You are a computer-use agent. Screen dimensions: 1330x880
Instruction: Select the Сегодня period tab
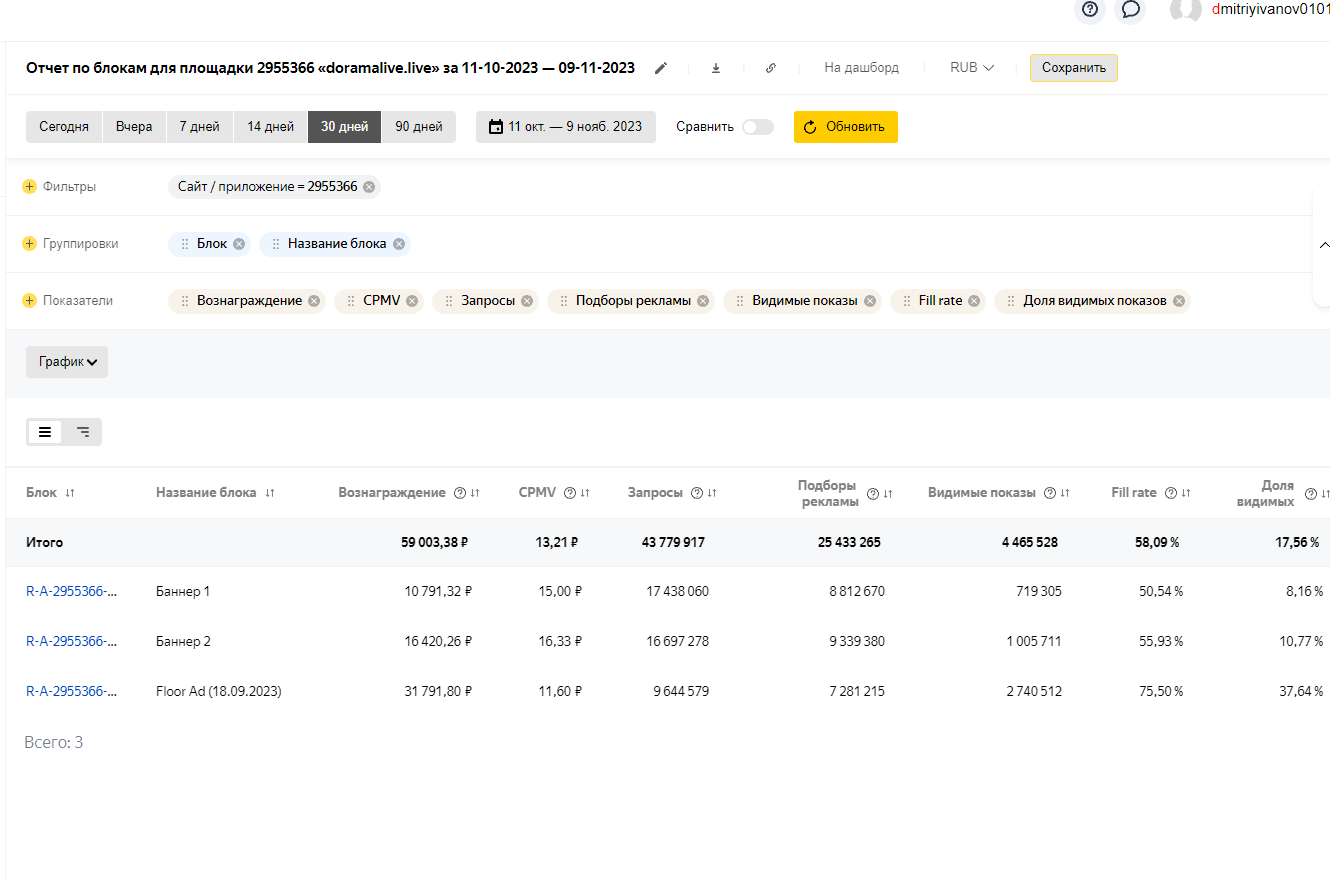click(64, 127)
